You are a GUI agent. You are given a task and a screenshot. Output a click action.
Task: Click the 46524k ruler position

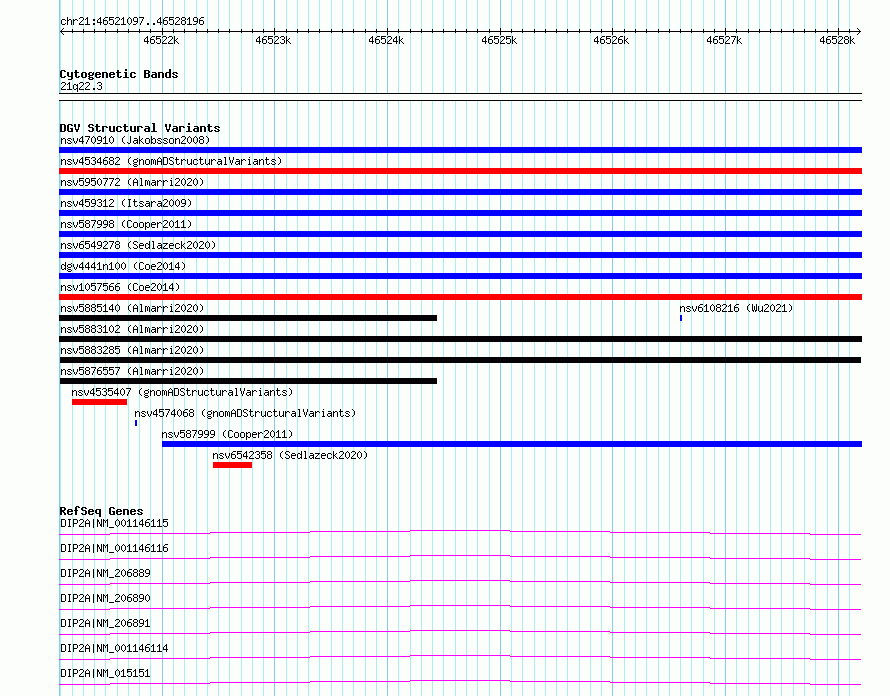point(386,40)
